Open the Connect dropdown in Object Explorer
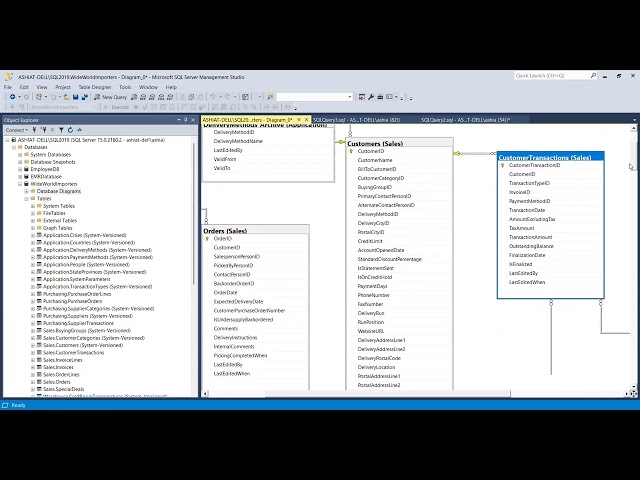Screen dimensions: 640x480 pos(16,130)
